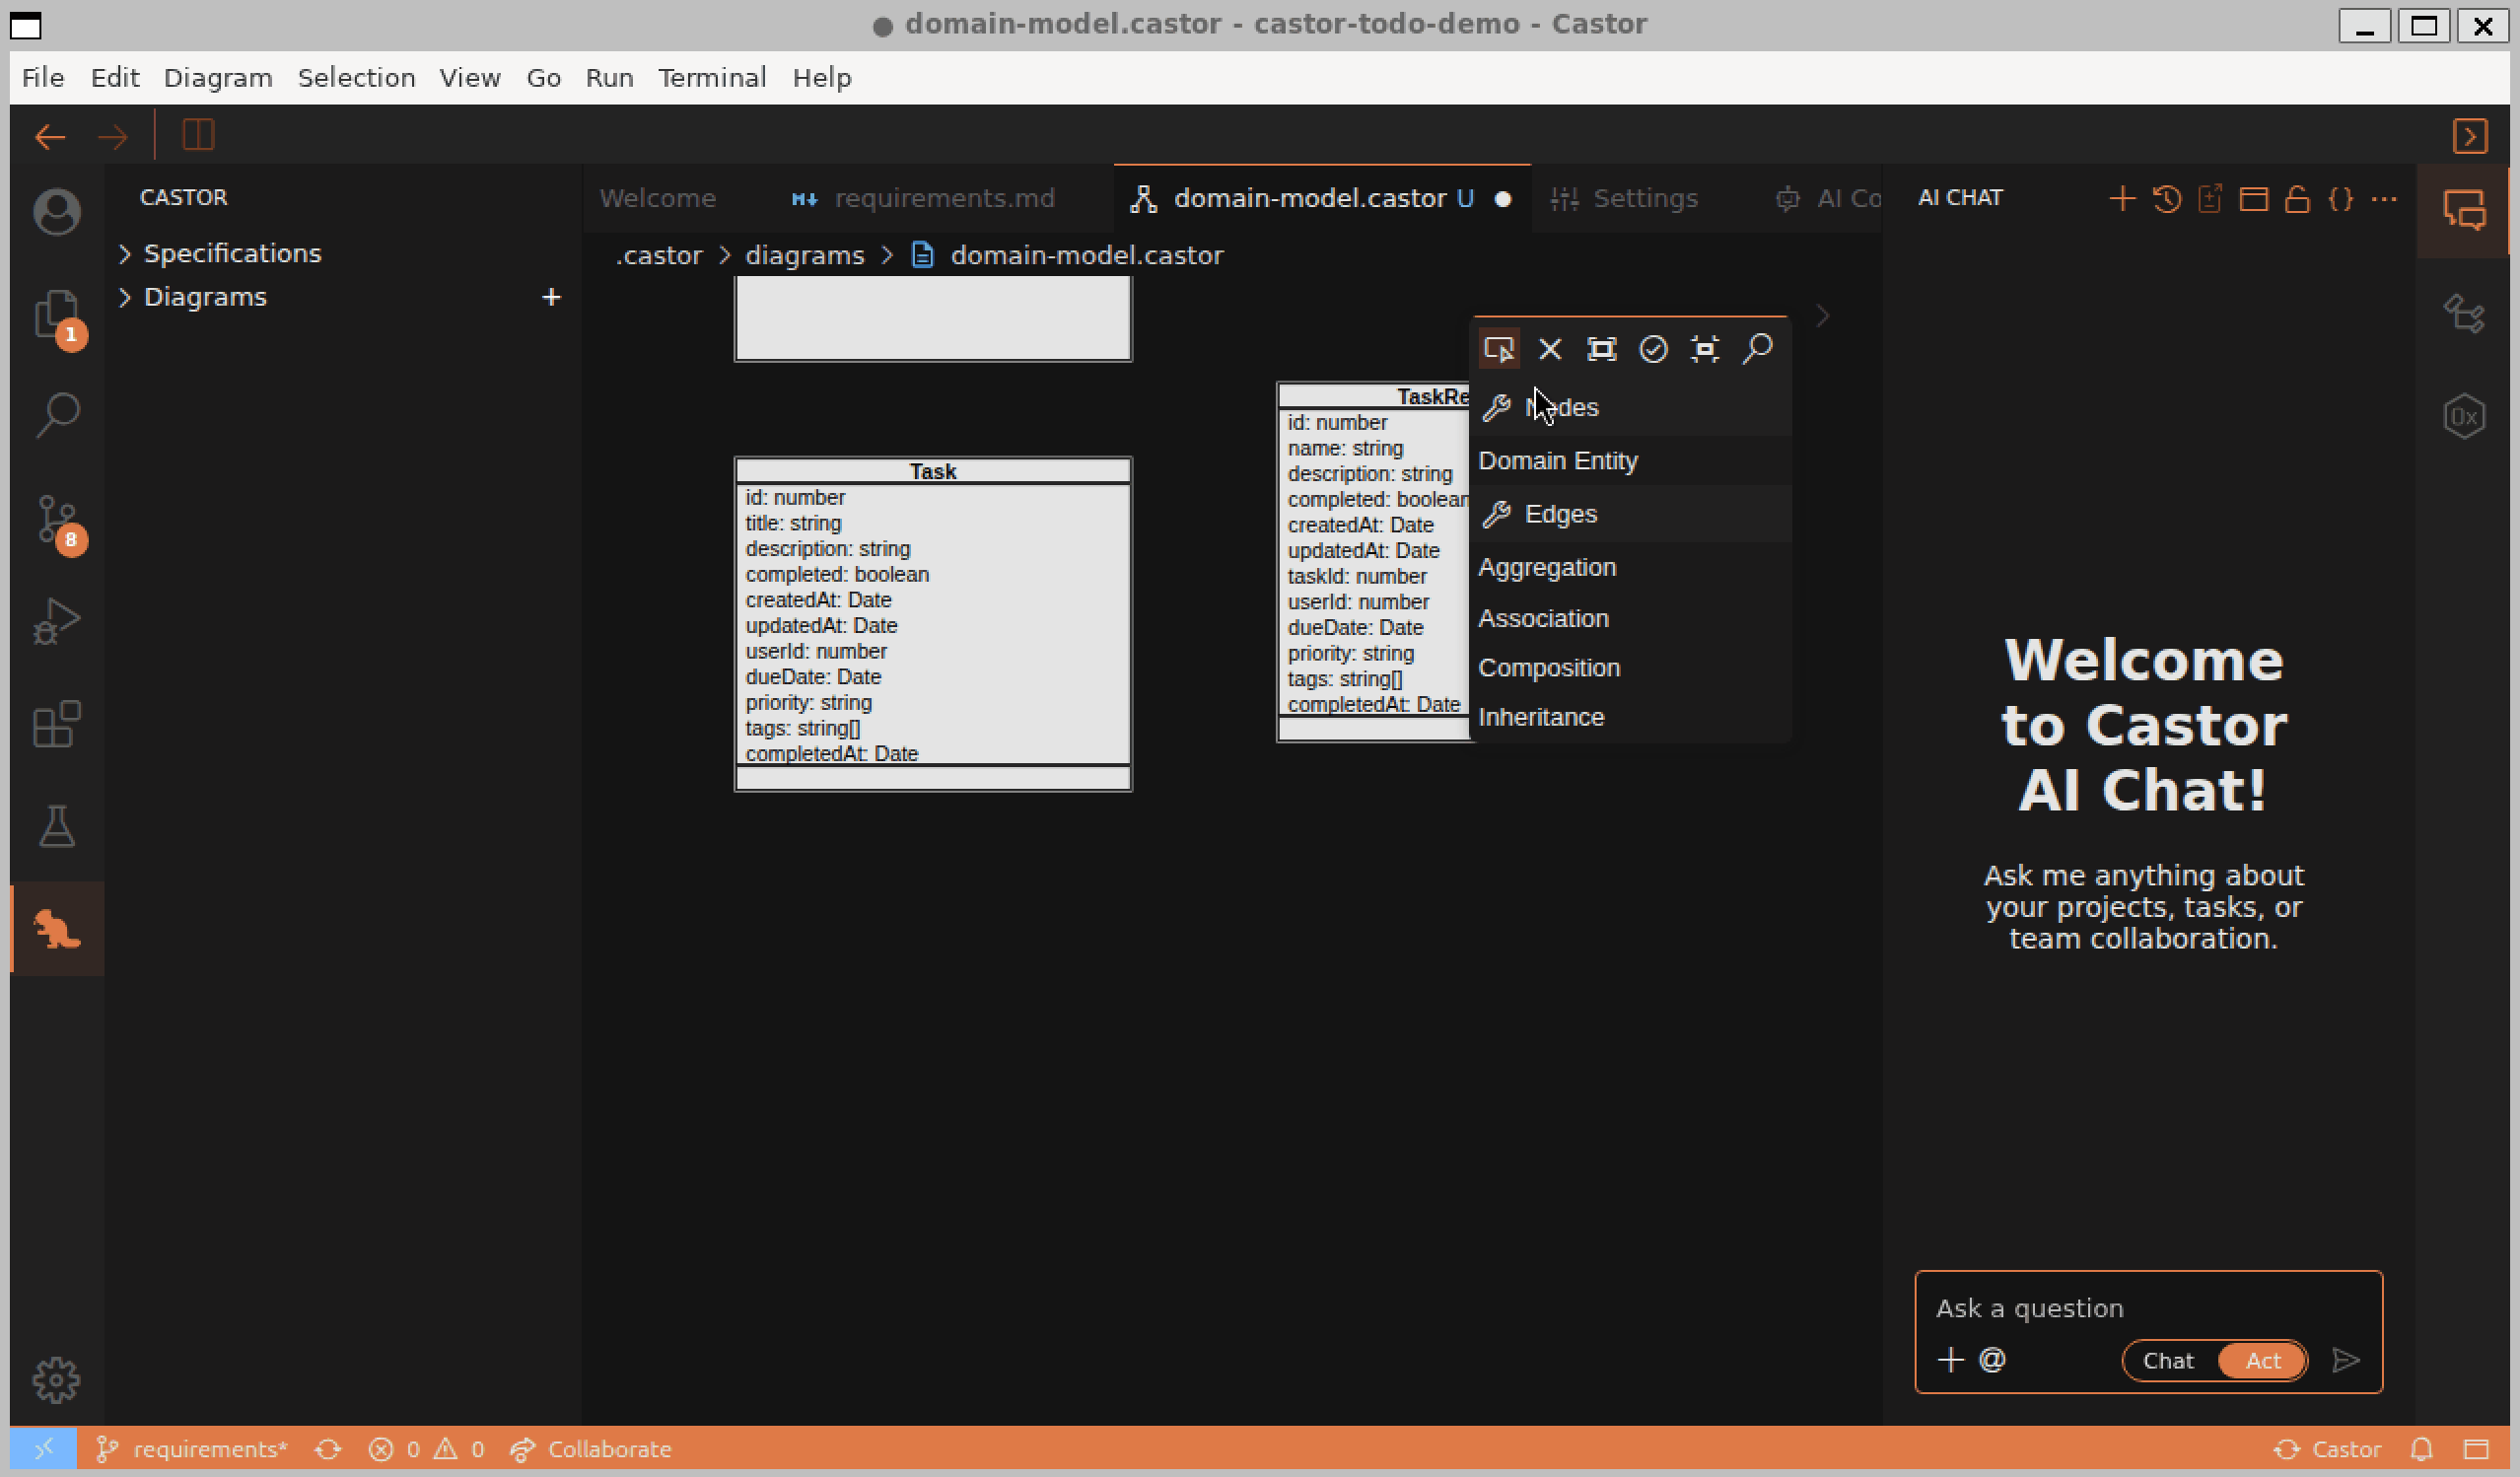Open the ellipsis menu in AI Chat header
Screen dimensions: 2520x1477
(x=2384, y=198)
